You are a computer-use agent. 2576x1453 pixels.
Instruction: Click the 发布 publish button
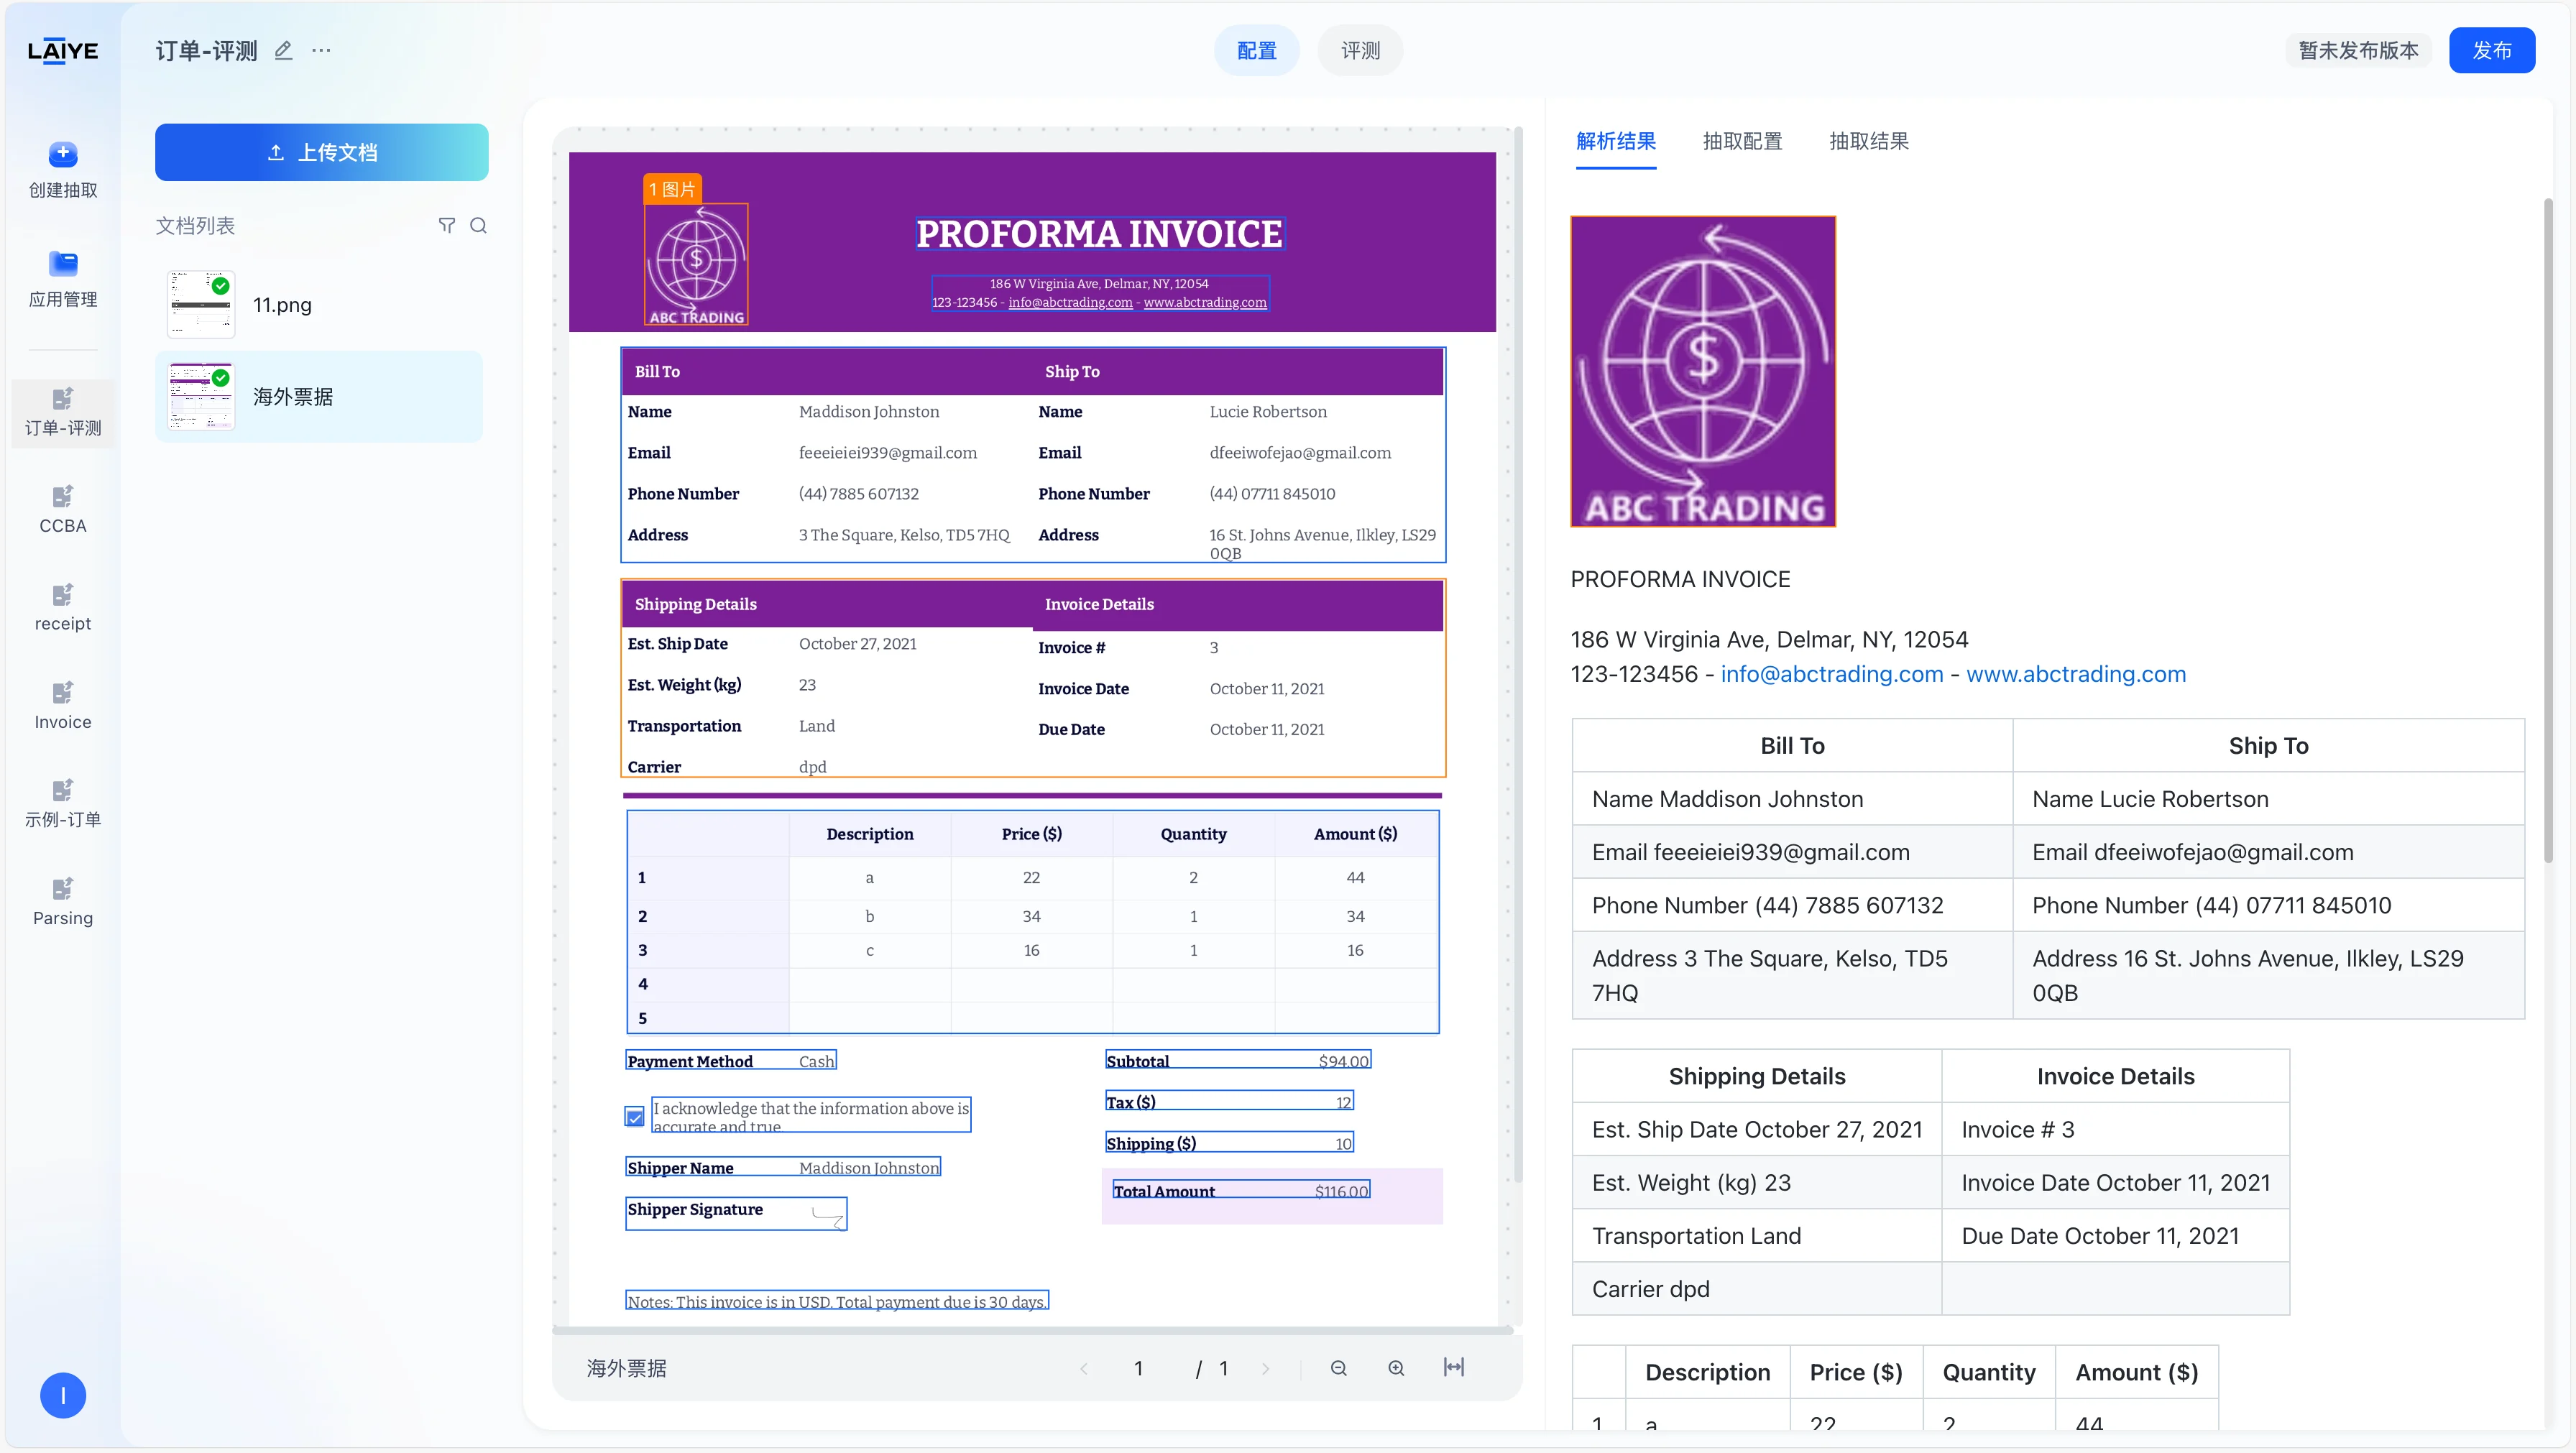(2492, 50)
